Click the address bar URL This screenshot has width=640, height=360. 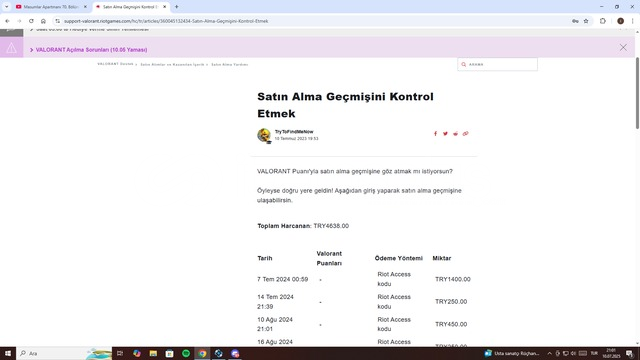coord(166,21)
